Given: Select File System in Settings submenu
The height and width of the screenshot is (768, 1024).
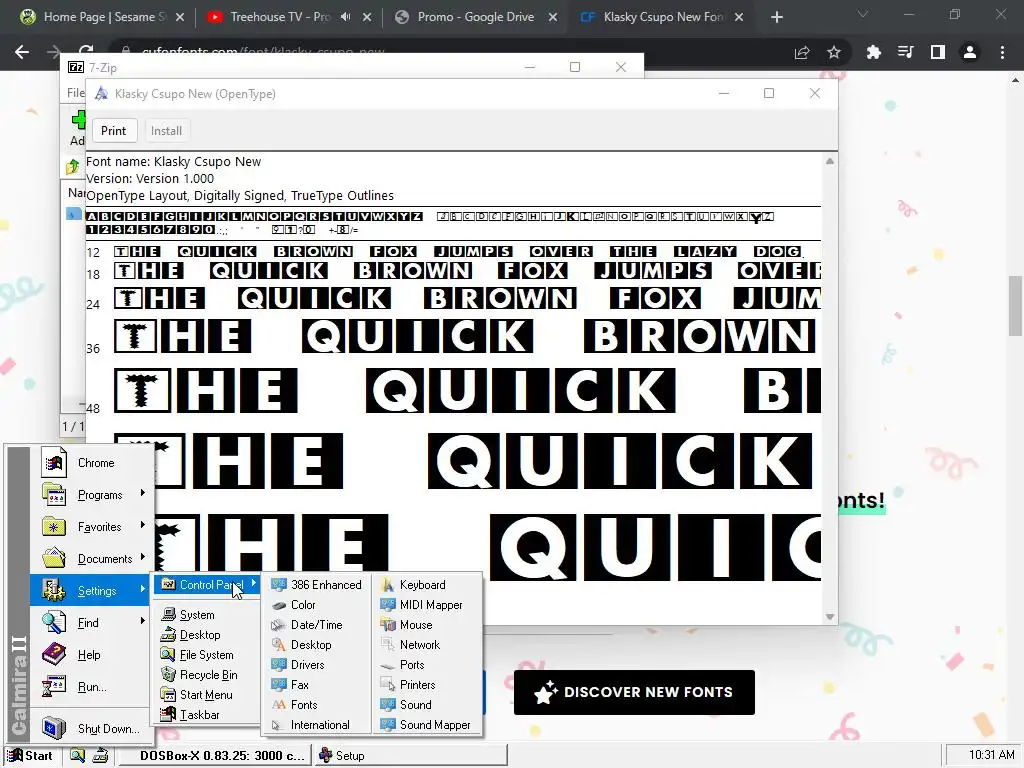Looking at the screenshot, I should pos(207,654).
